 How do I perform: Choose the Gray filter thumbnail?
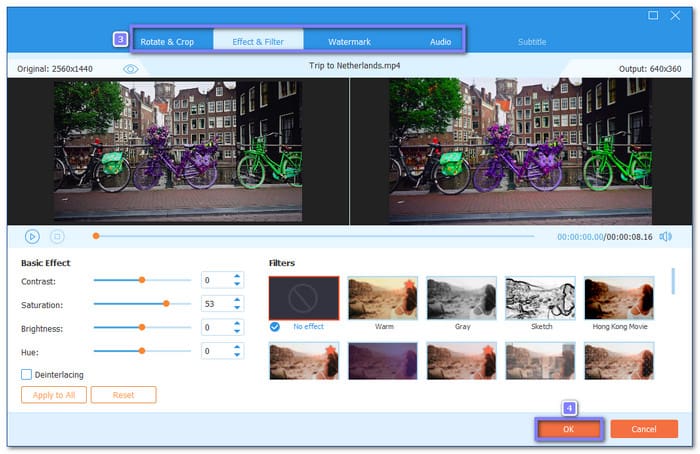(461, 298)
